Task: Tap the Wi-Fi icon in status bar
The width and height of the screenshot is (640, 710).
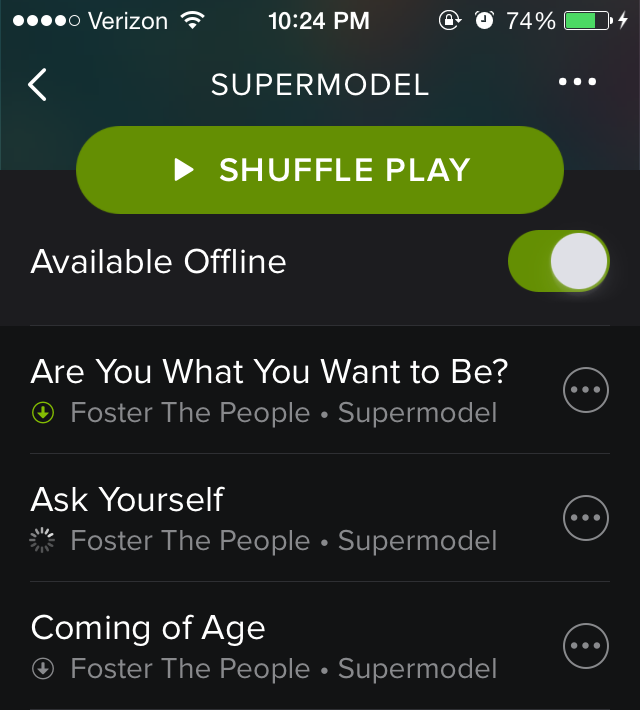Action: pyautogui.click(x=190, y=20)
